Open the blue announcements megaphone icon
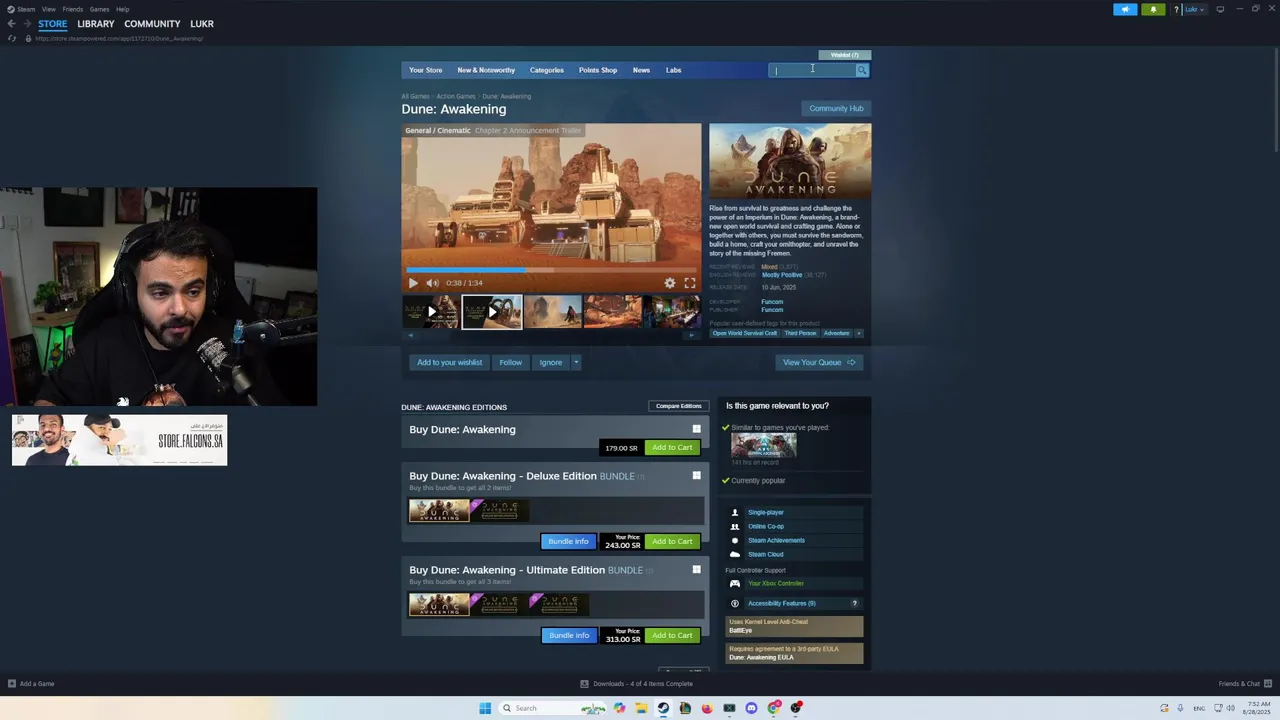Image resolution: width=1280 pixels, height=720 pixels. coord(1125,9)
